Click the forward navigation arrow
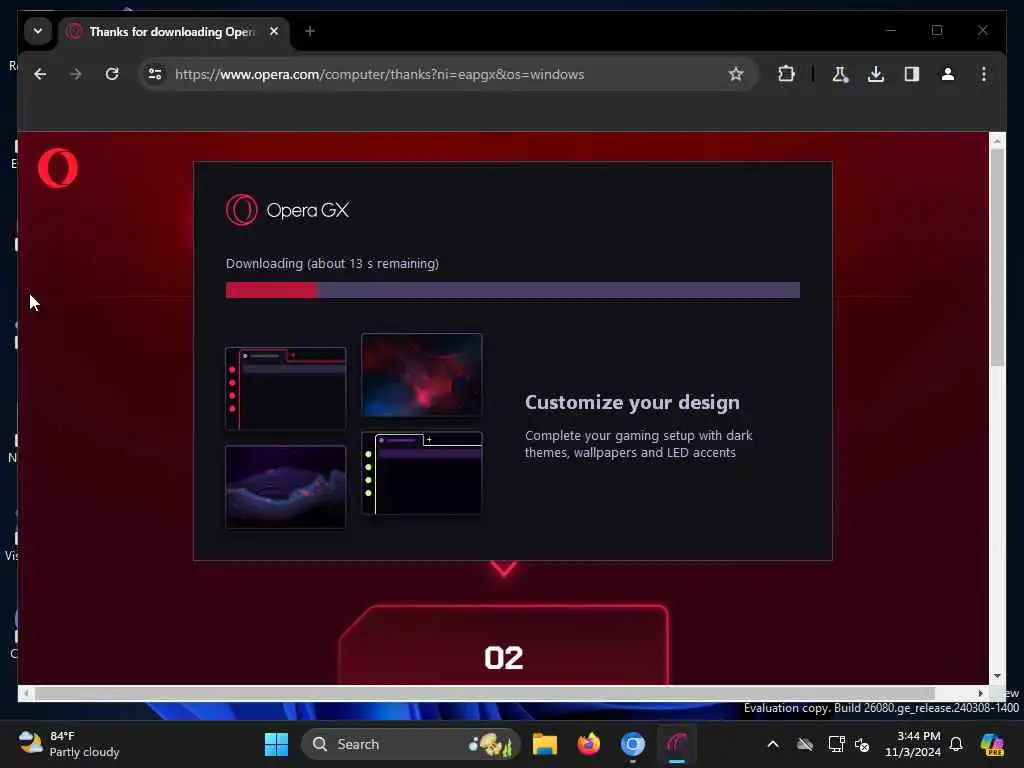 pos(76,74)
